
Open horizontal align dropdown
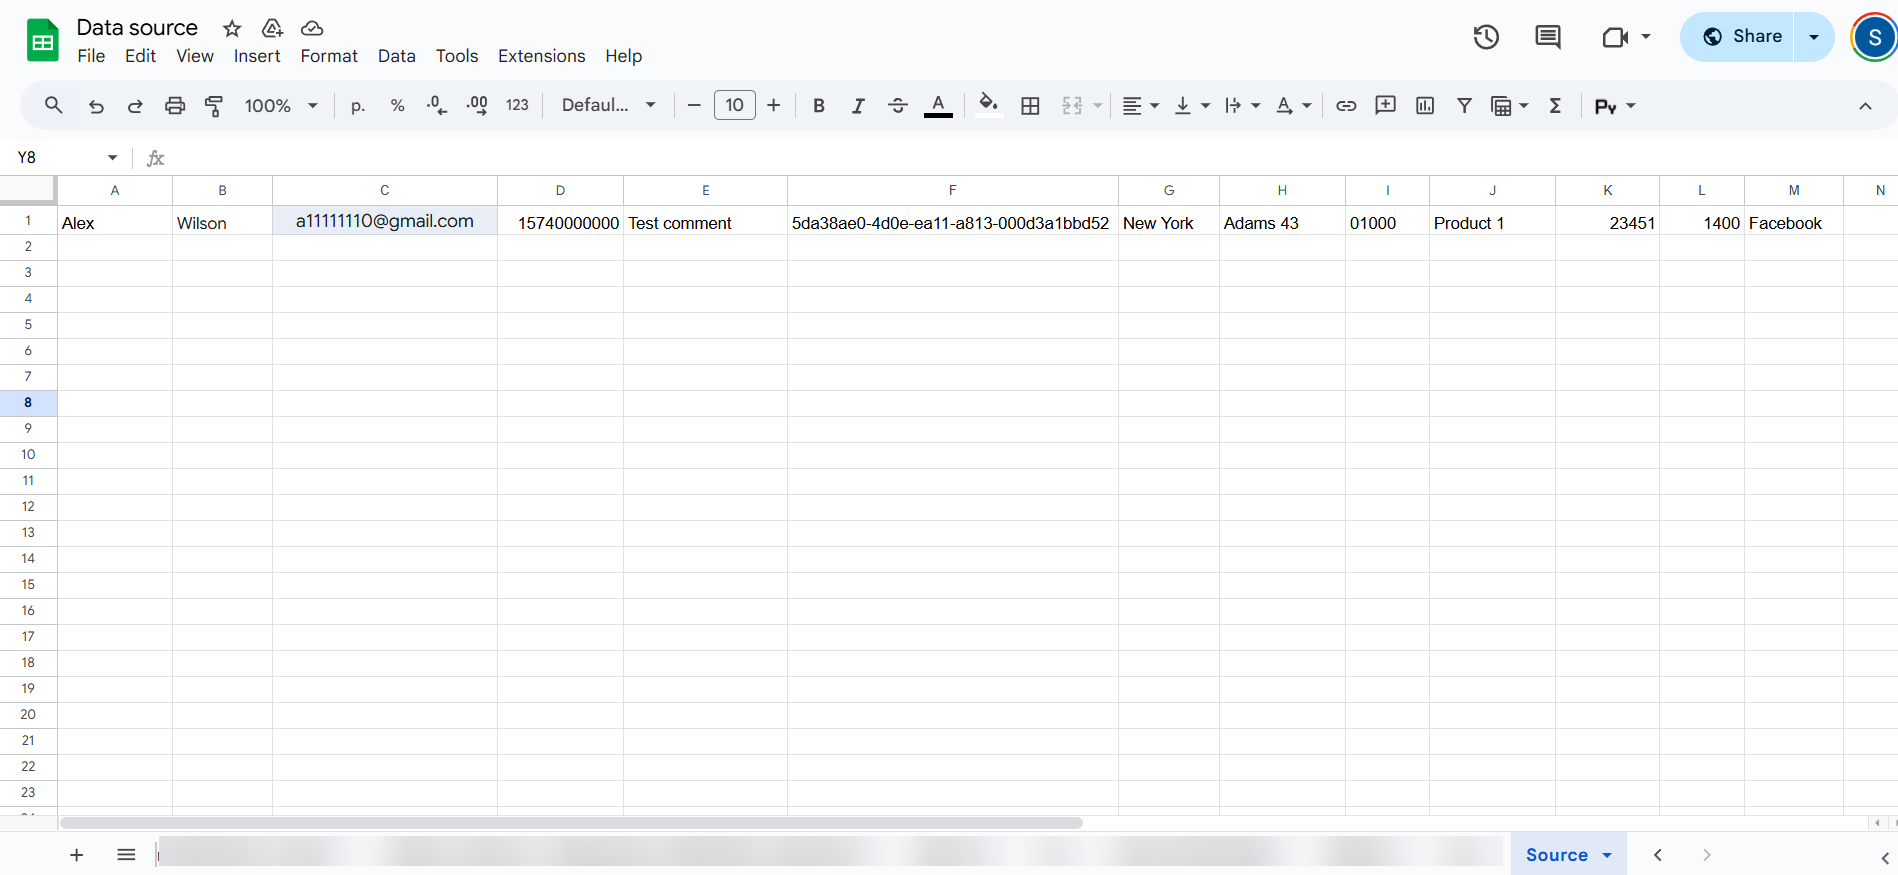point(1140,106)
